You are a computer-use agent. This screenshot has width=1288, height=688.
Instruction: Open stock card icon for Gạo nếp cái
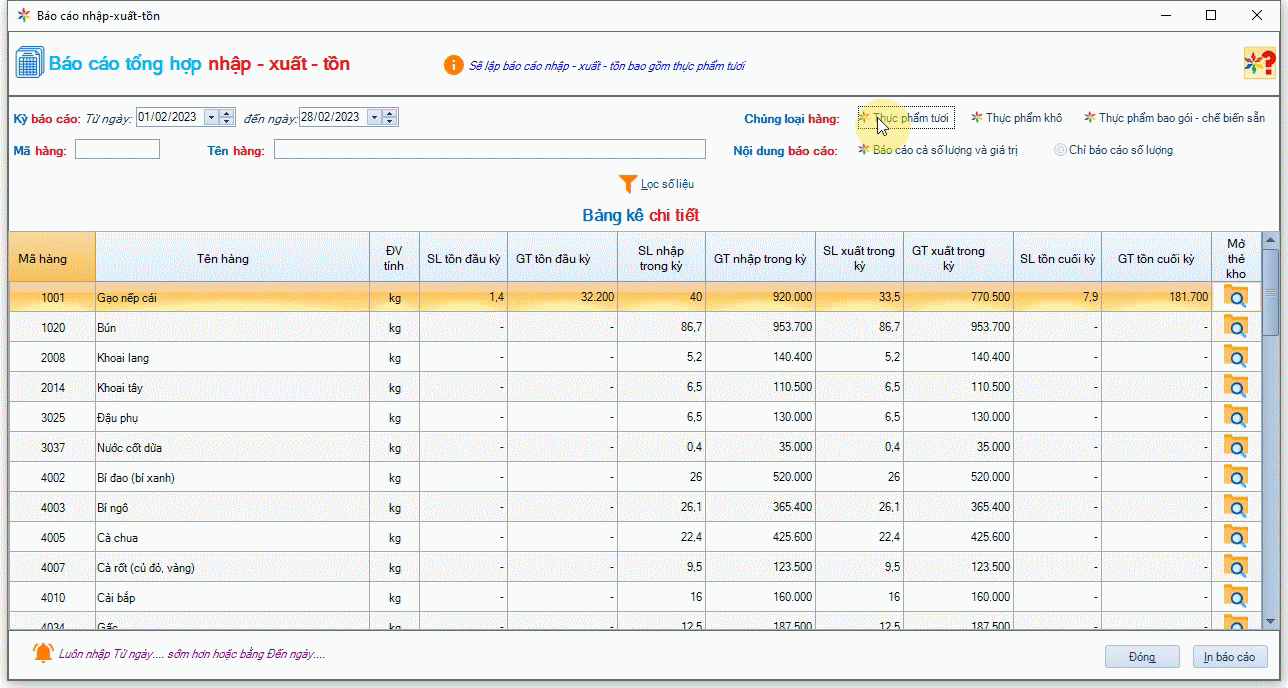click(1236, 297)
